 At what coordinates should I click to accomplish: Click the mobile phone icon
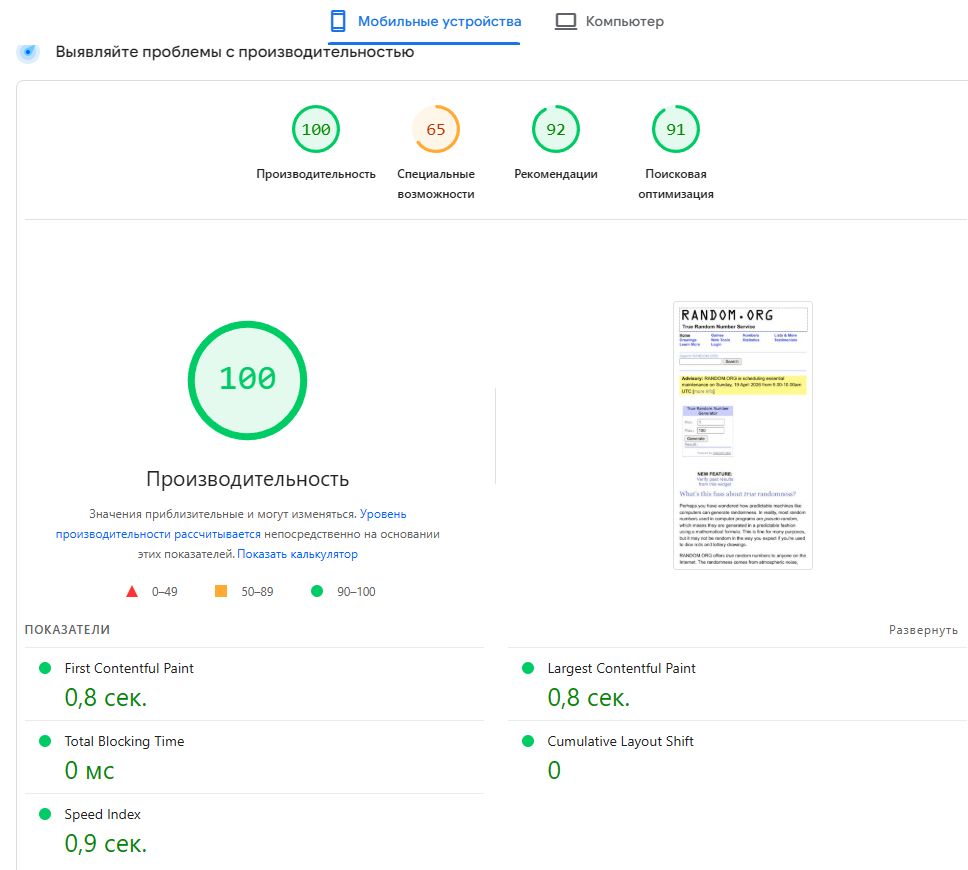pos(338,21)
